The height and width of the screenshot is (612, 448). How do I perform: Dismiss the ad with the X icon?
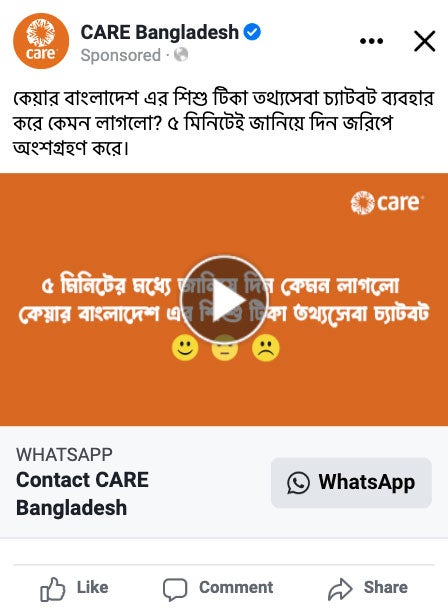pyautogui.click(x=425, y=41)
